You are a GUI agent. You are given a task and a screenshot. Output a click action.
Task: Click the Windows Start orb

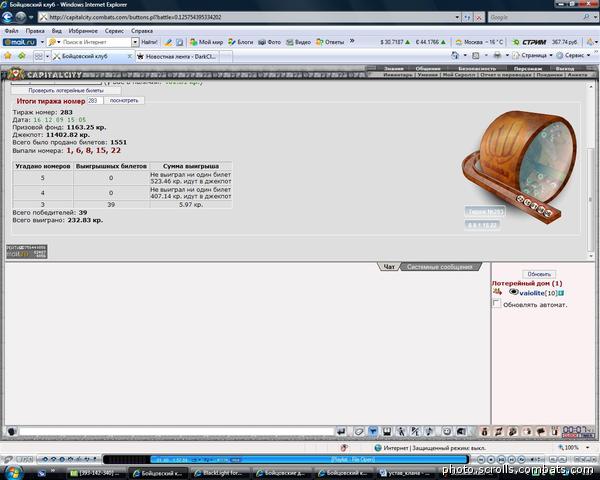coord(13,472)
